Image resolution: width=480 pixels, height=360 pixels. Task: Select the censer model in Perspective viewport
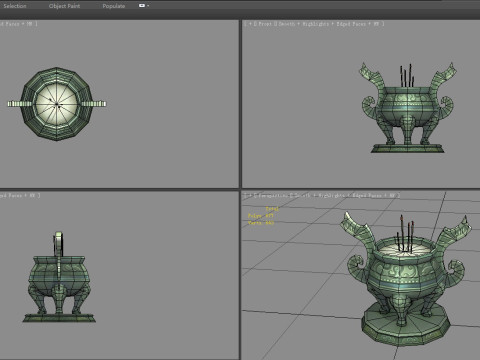tap(406, 279)
